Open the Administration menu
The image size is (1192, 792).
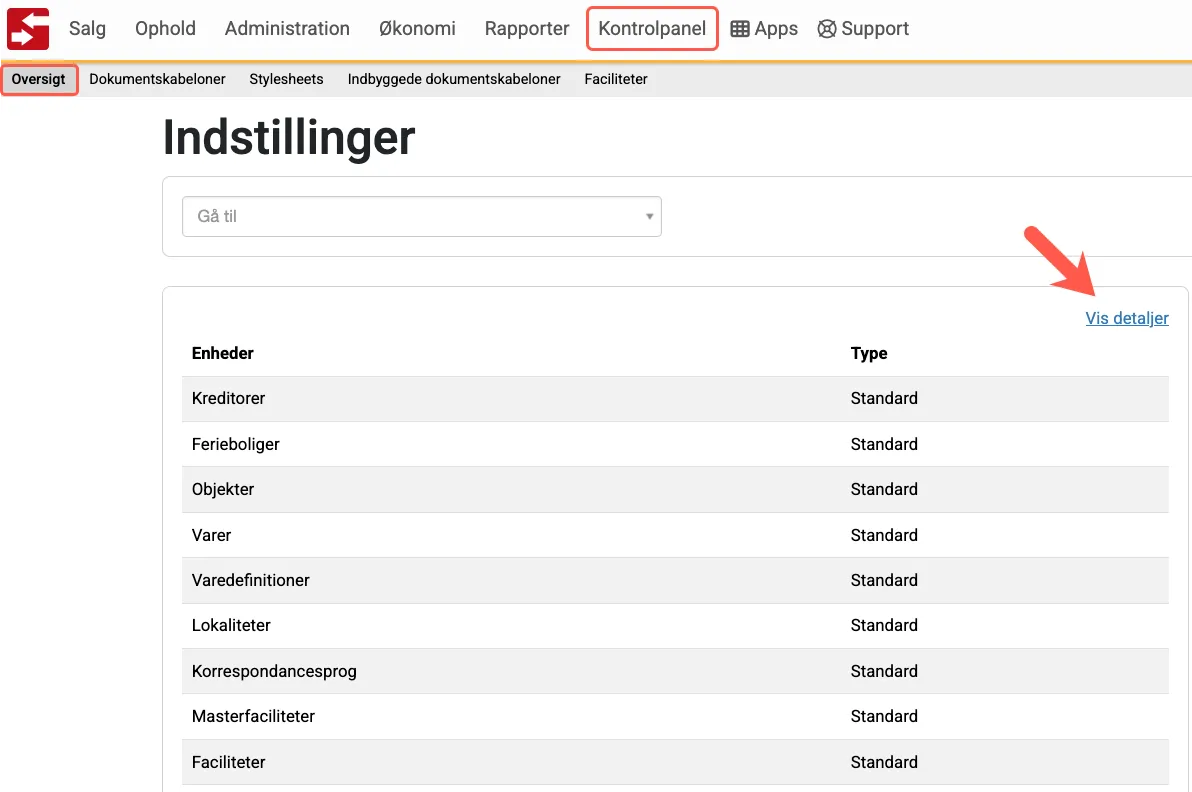[x=287, y=29]
